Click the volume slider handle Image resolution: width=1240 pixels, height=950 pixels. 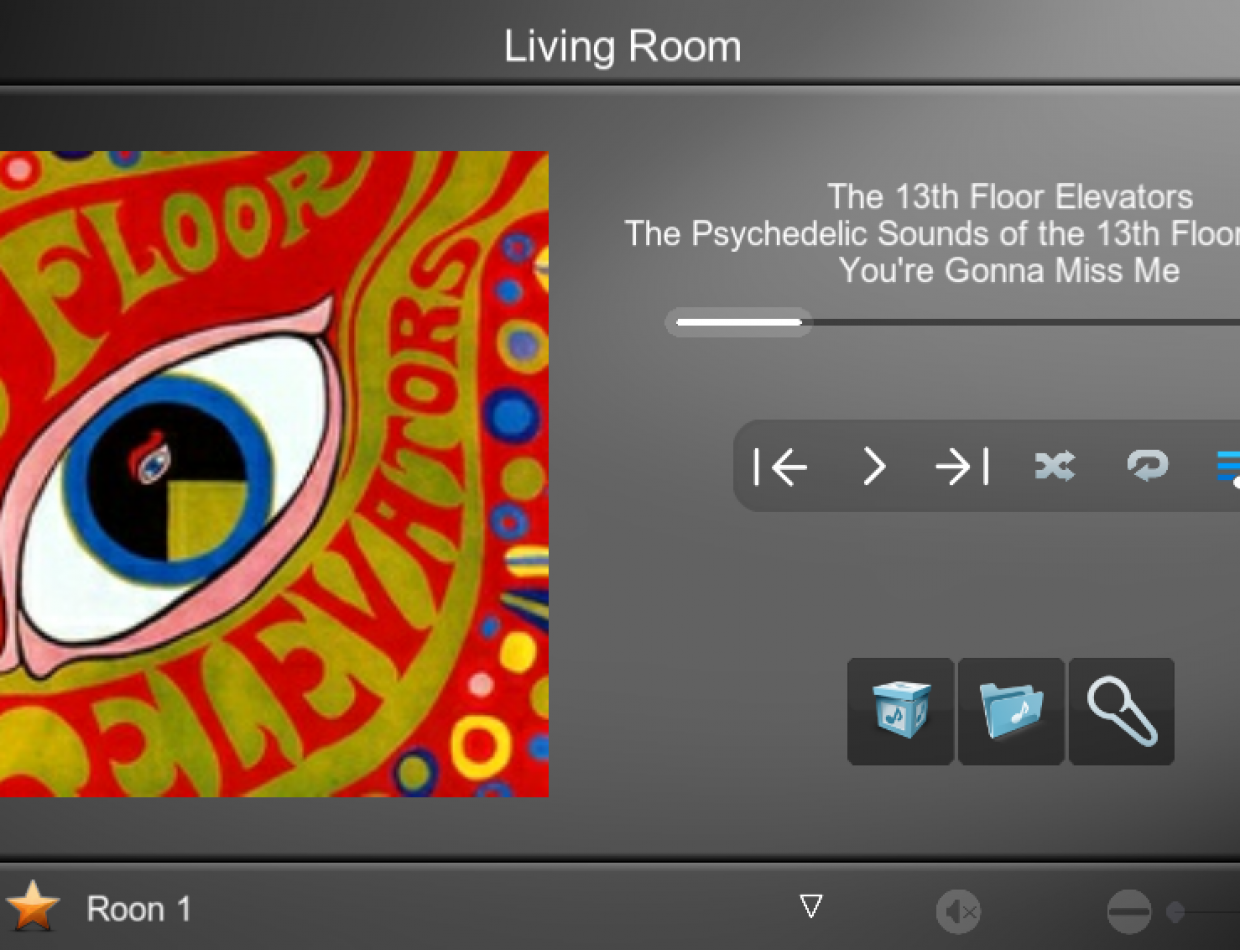tap(1176, 912)
